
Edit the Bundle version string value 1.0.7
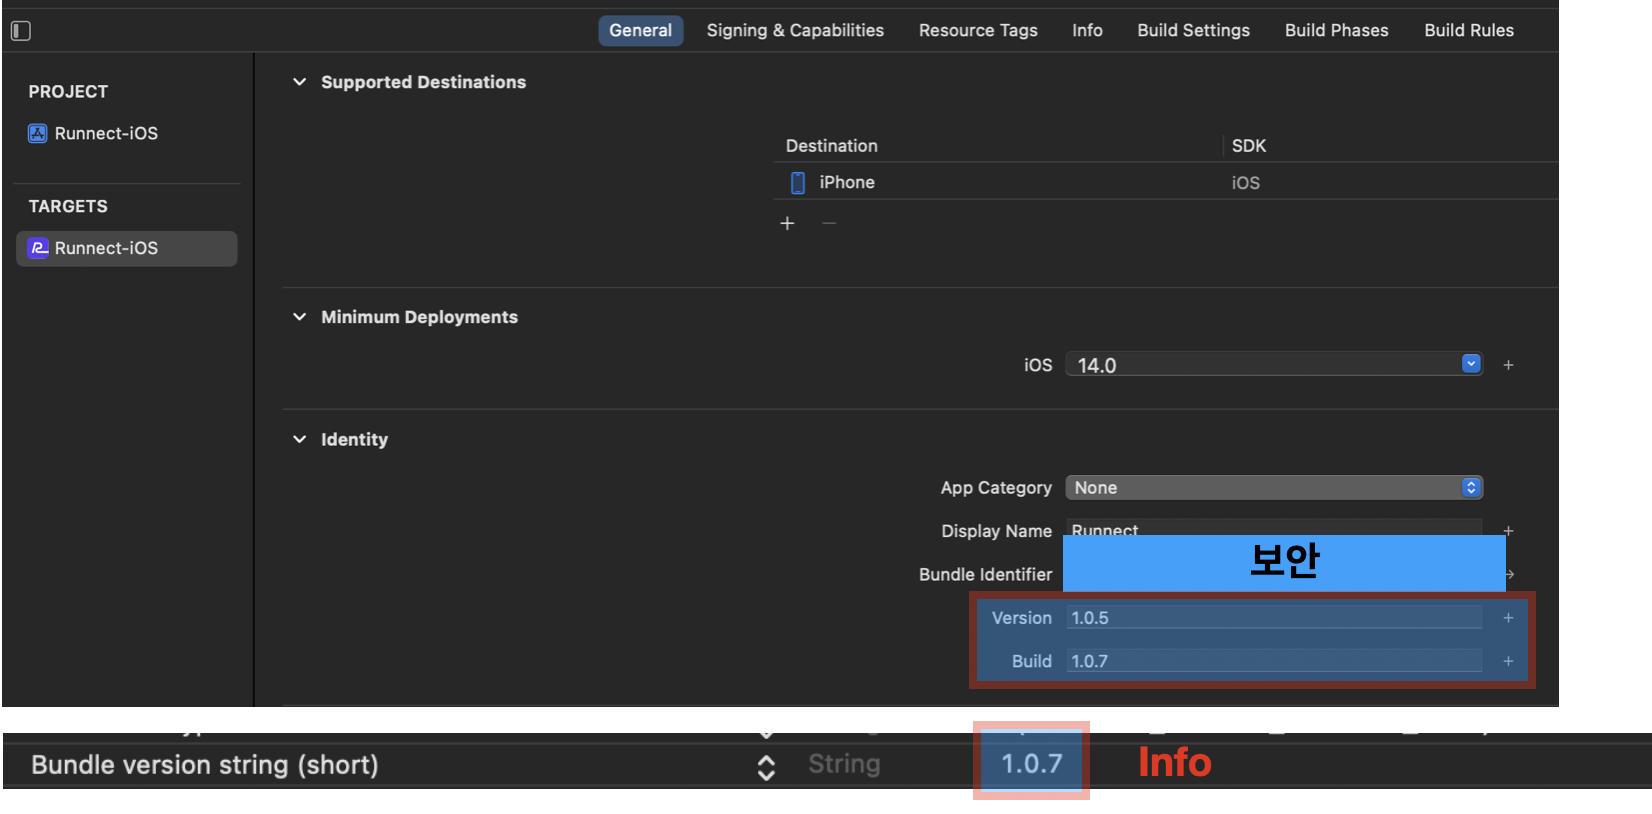(x=1031, y=764)
